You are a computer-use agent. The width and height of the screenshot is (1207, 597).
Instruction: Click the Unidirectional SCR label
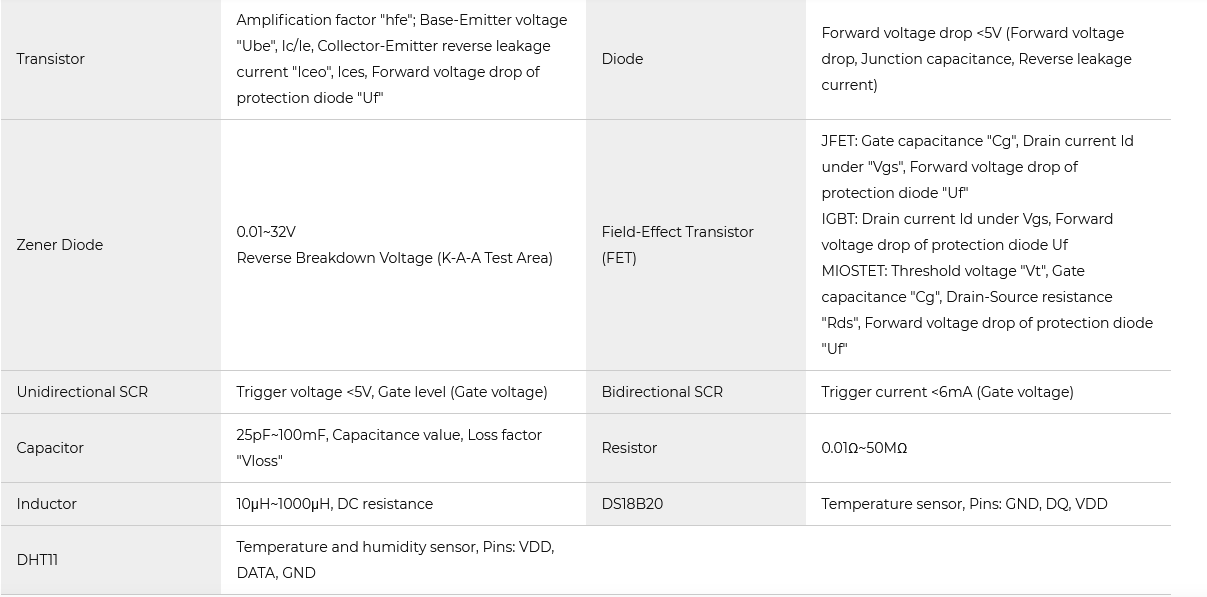click(82, 392)
